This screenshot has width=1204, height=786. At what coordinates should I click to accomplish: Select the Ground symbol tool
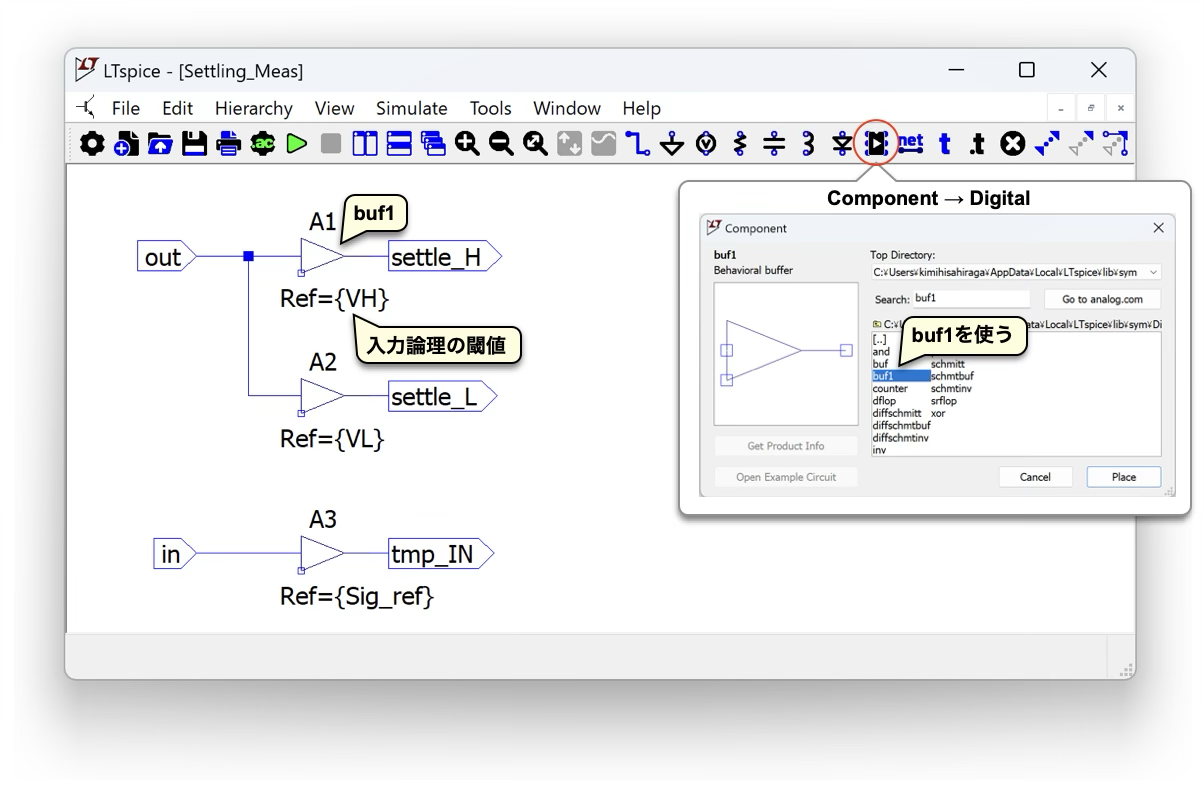click(x=672, y=144)
